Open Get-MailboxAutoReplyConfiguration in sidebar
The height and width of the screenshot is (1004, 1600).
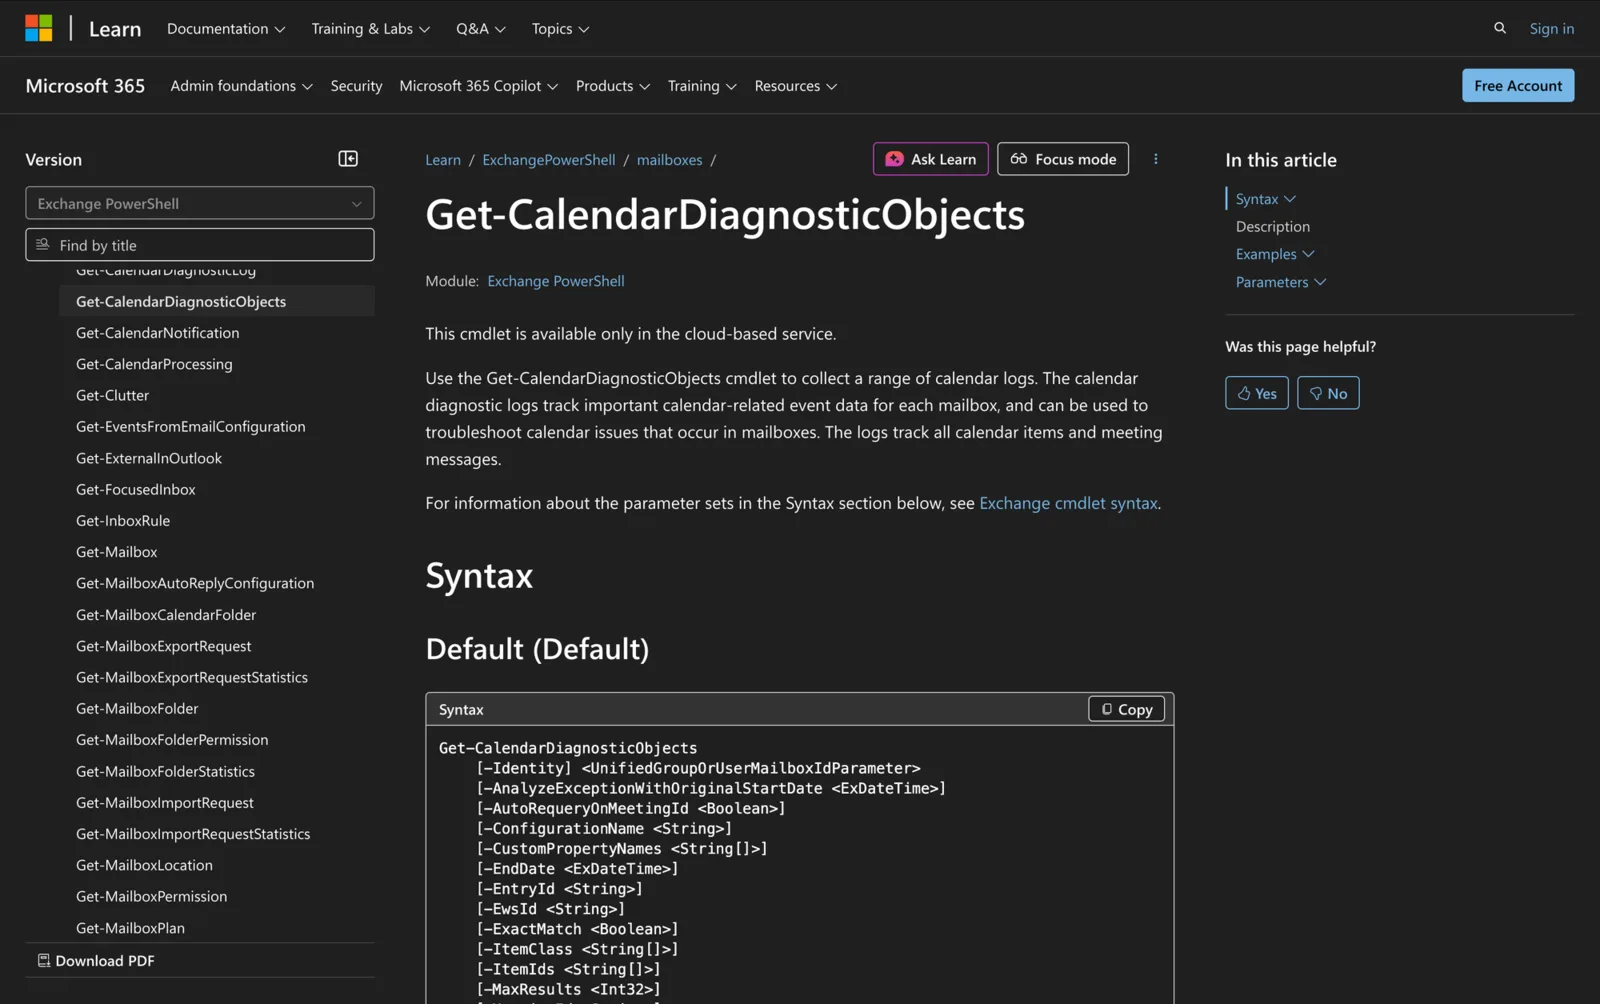click(195, 583)
